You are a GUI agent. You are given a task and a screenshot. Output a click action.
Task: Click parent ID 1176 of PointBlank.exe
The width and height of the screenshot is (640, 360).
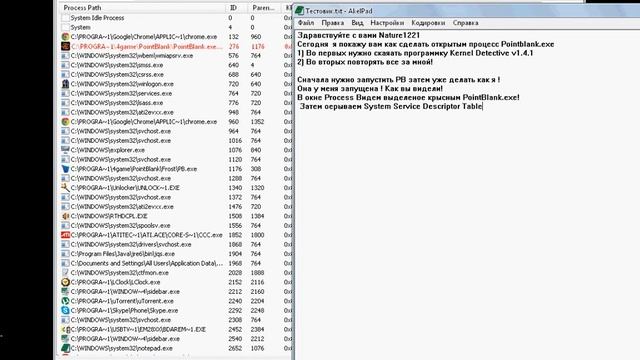pos(258,47)
